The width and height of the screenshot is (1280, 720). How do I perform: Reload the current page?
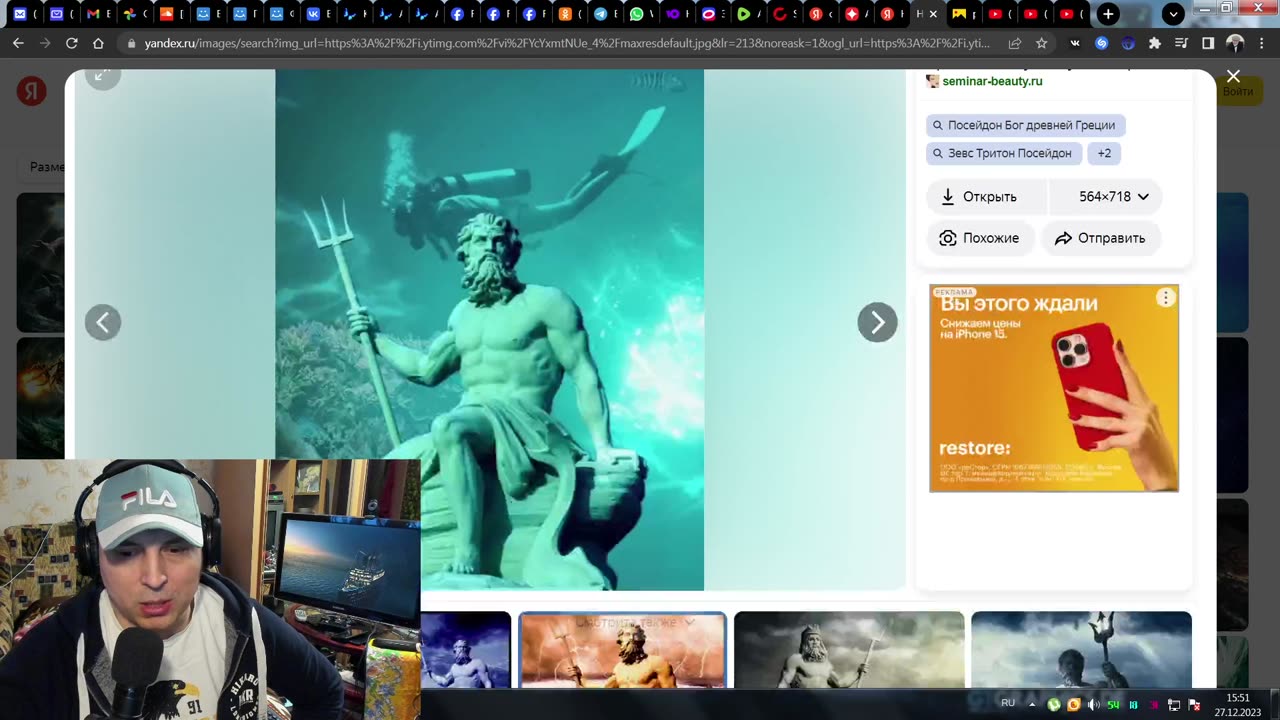(x=71, y=43)
